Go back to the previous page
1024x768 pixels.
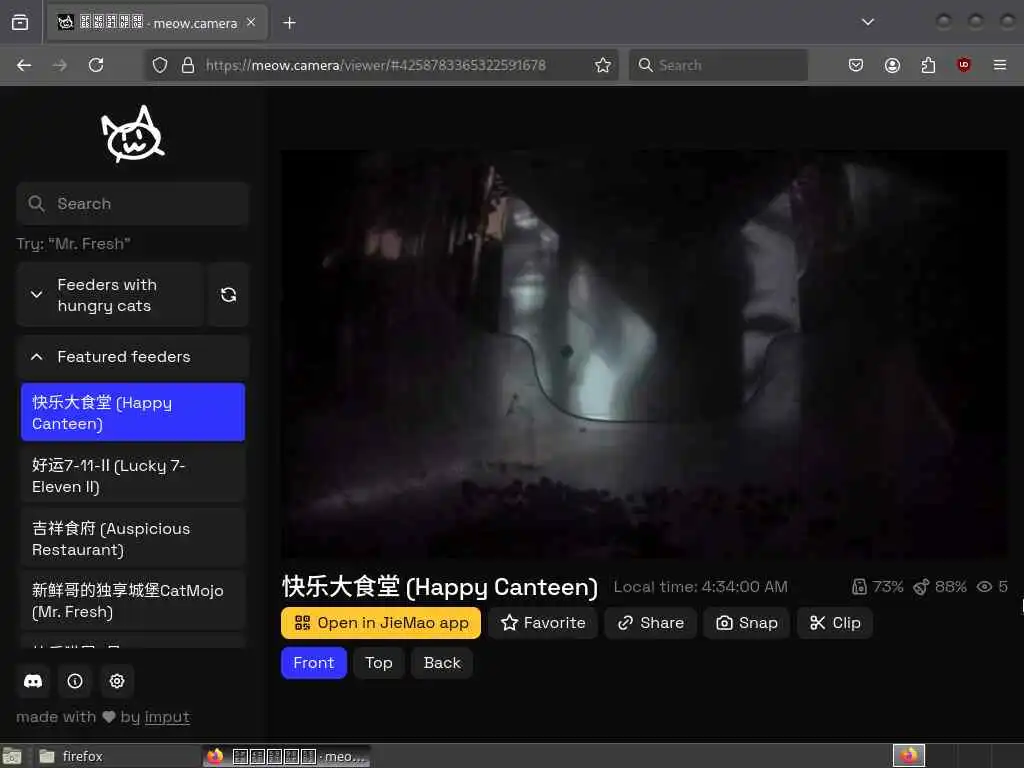[24, 65]
